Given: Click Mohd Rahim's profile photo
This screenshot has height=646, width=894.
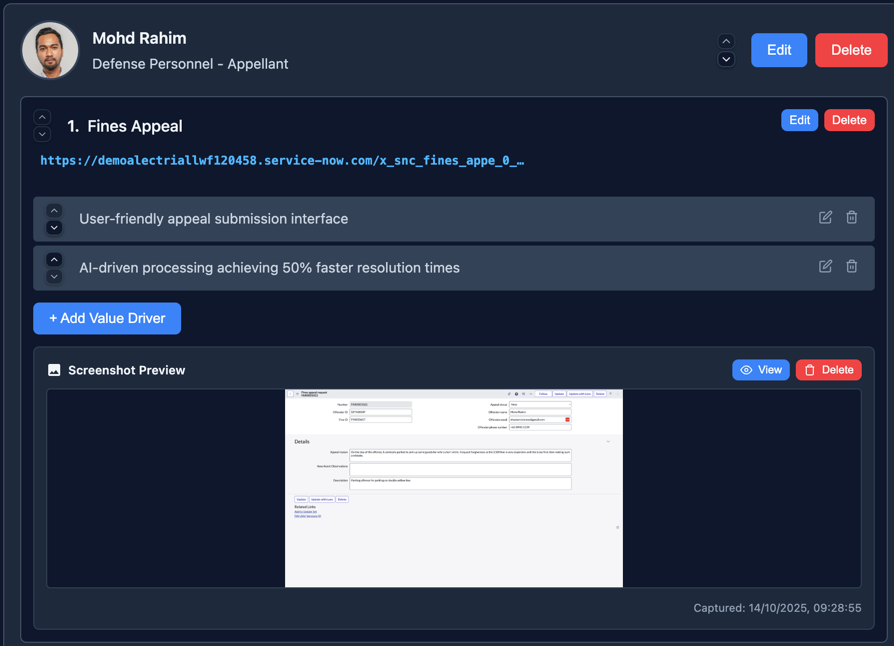Looking at the screenshot, I should pos(50,50).
